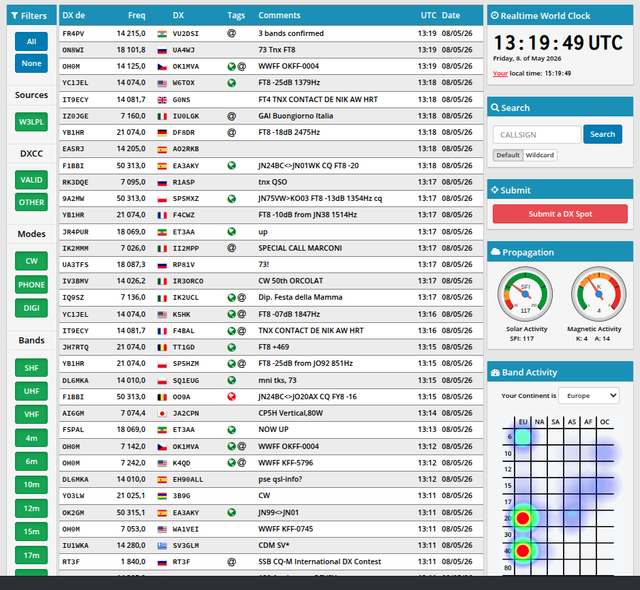Click the @ tag in the FR4PV row
The height and width of the screenshot is (590, 640).
pos(231,33)
